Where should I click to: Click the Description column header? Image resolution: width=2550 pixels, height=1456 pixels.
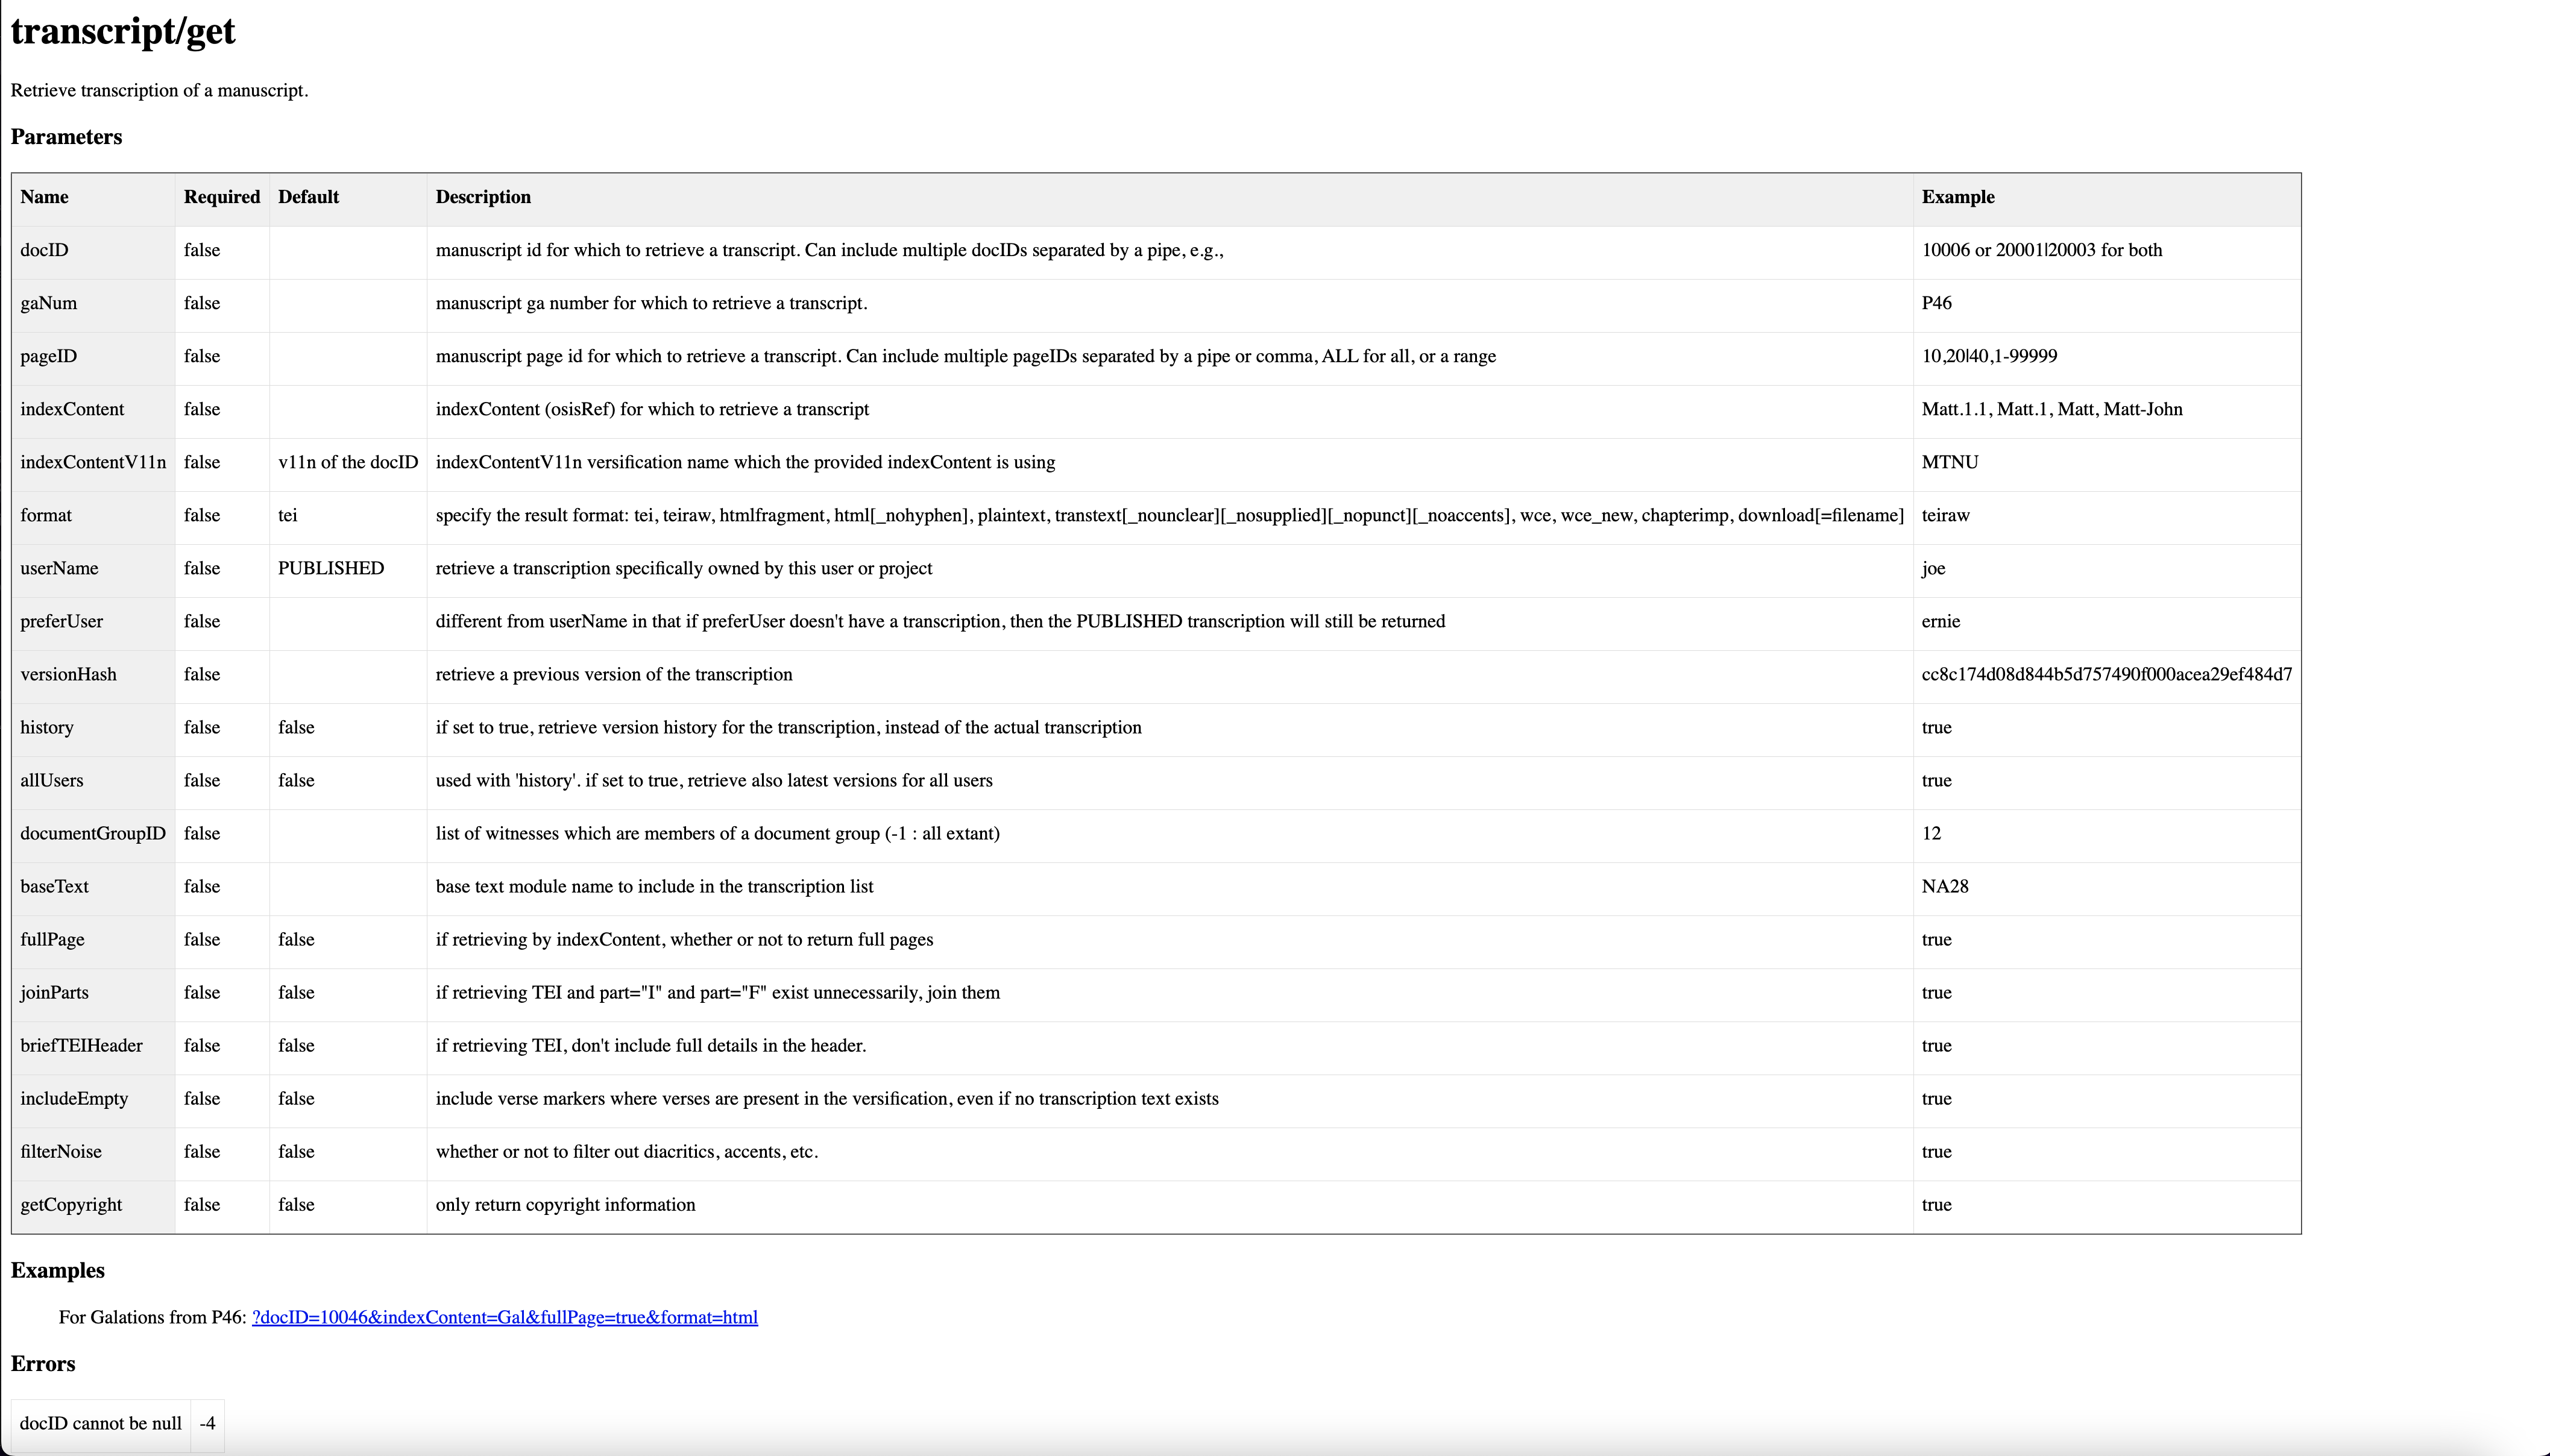click(x=483, y=197)
